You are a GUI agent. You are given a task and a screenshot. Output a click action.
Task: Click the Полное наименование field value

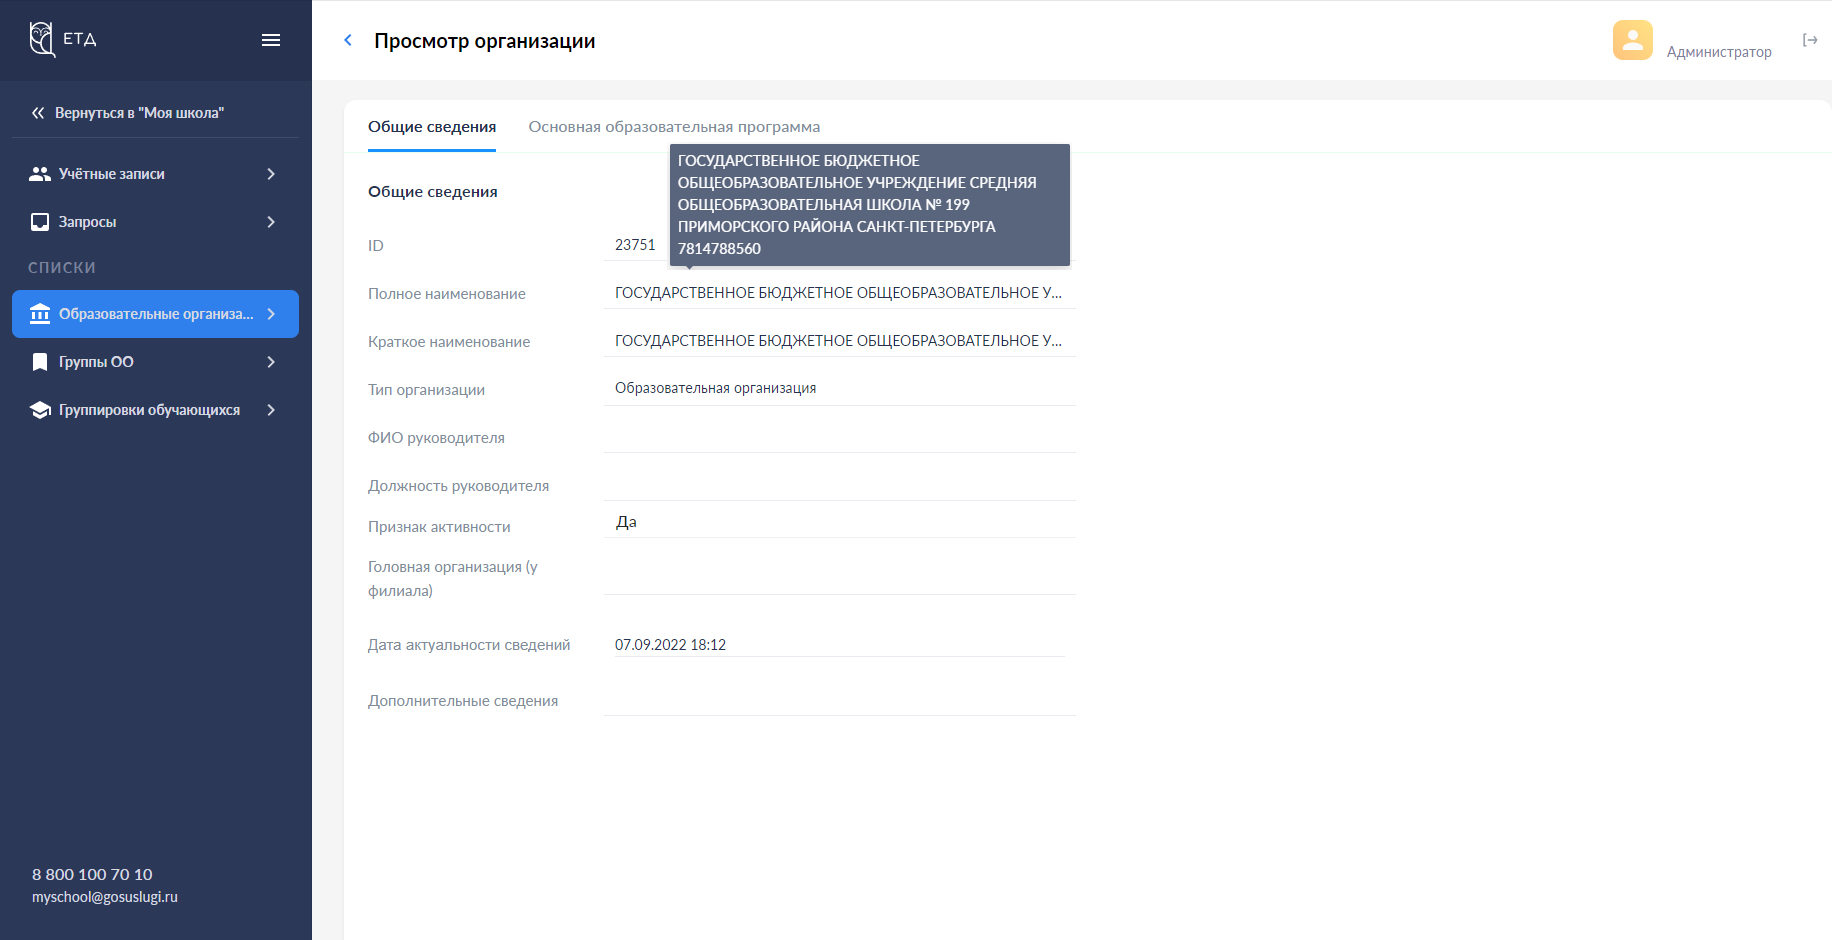(838, 293)
